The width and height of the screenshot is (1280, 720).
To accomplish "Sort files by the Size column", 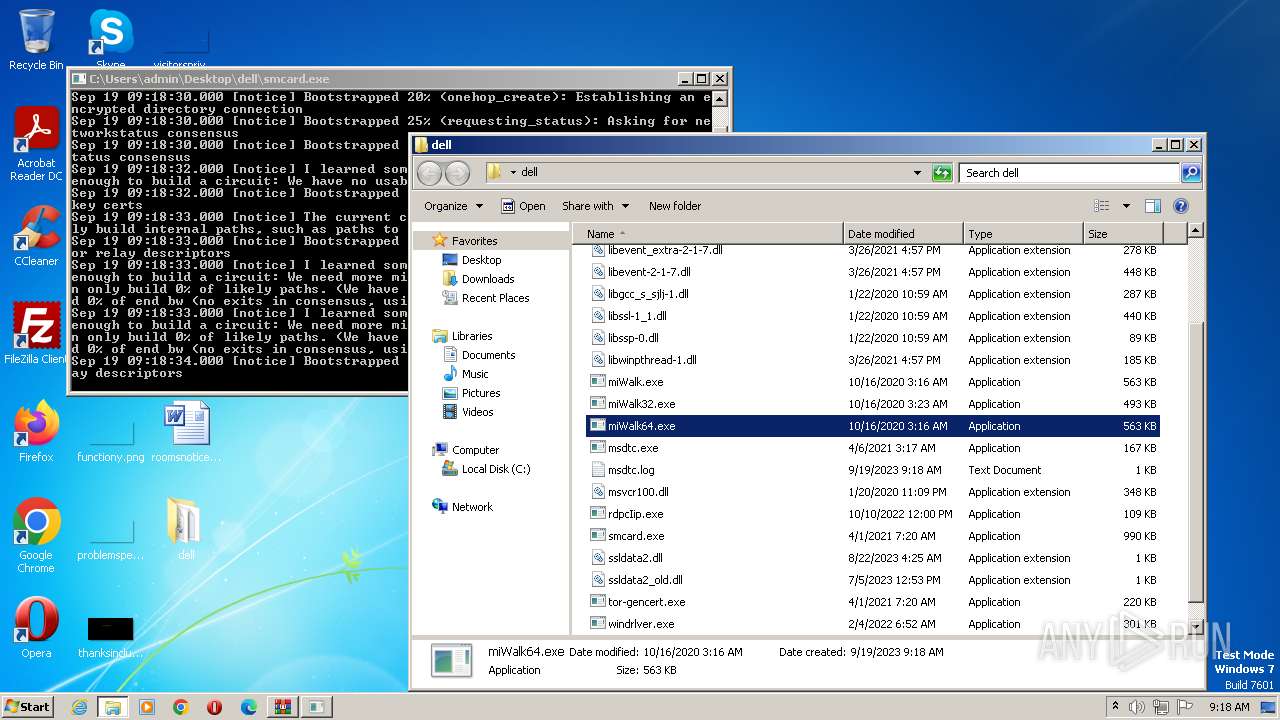I will click(1122, 234).
